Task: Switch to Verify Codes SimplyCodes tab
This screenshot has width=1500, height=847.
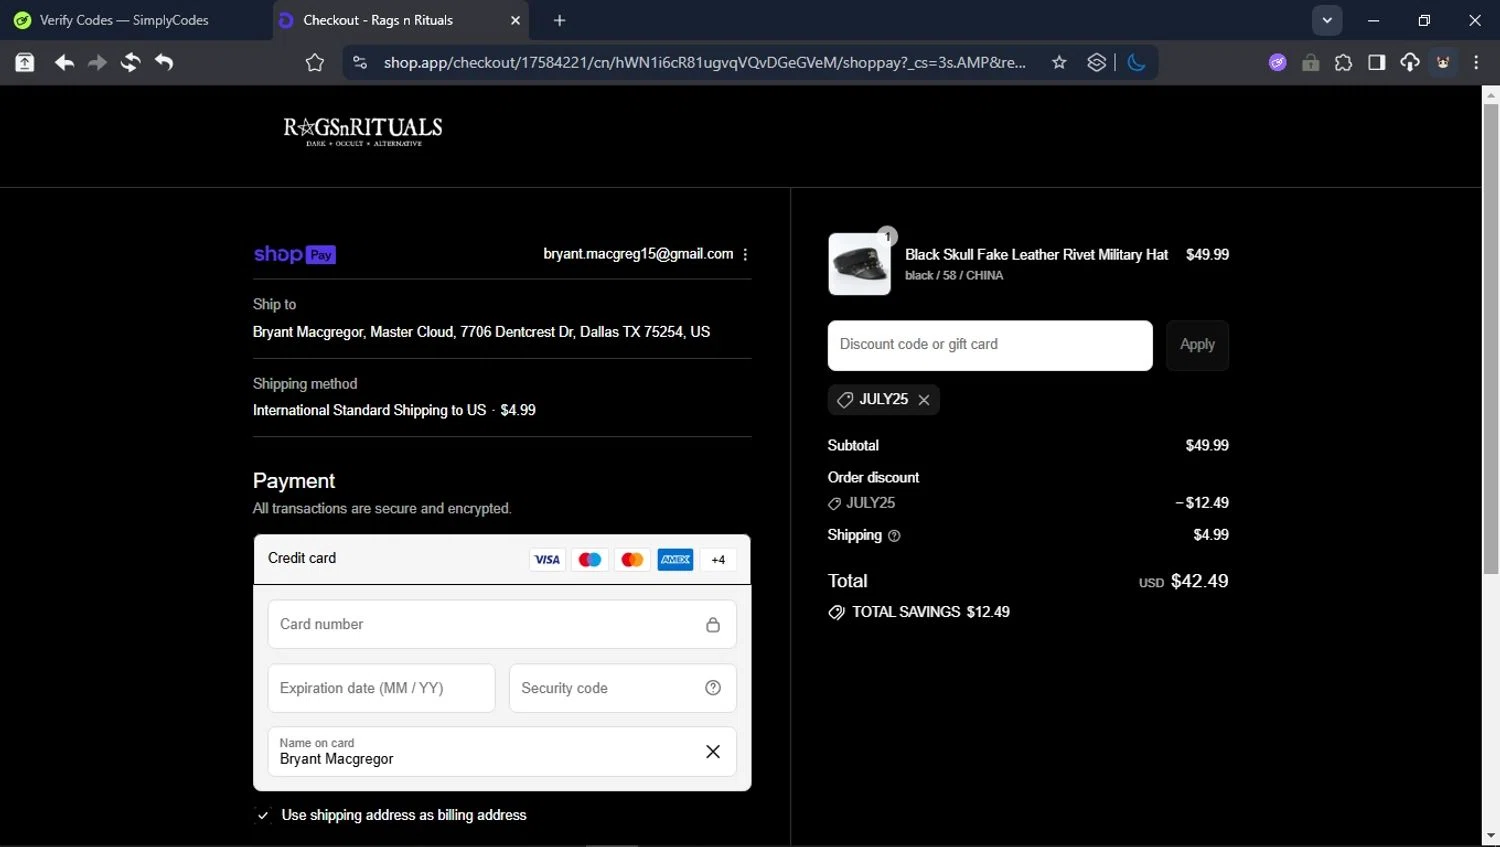Action: point(124,20)
